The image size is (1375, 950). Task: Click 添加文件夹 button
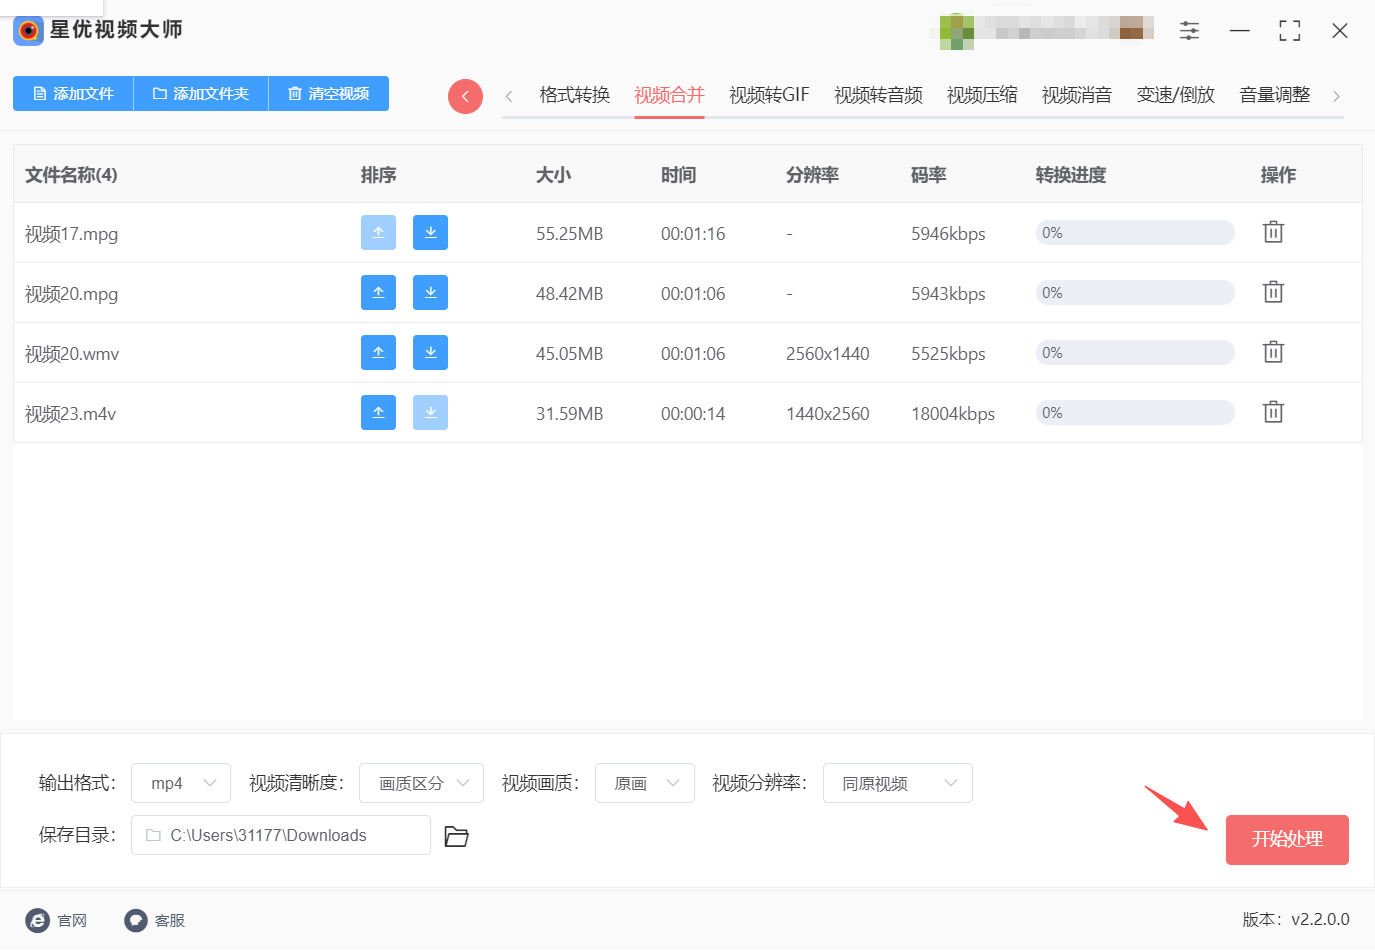click(201, 93)
